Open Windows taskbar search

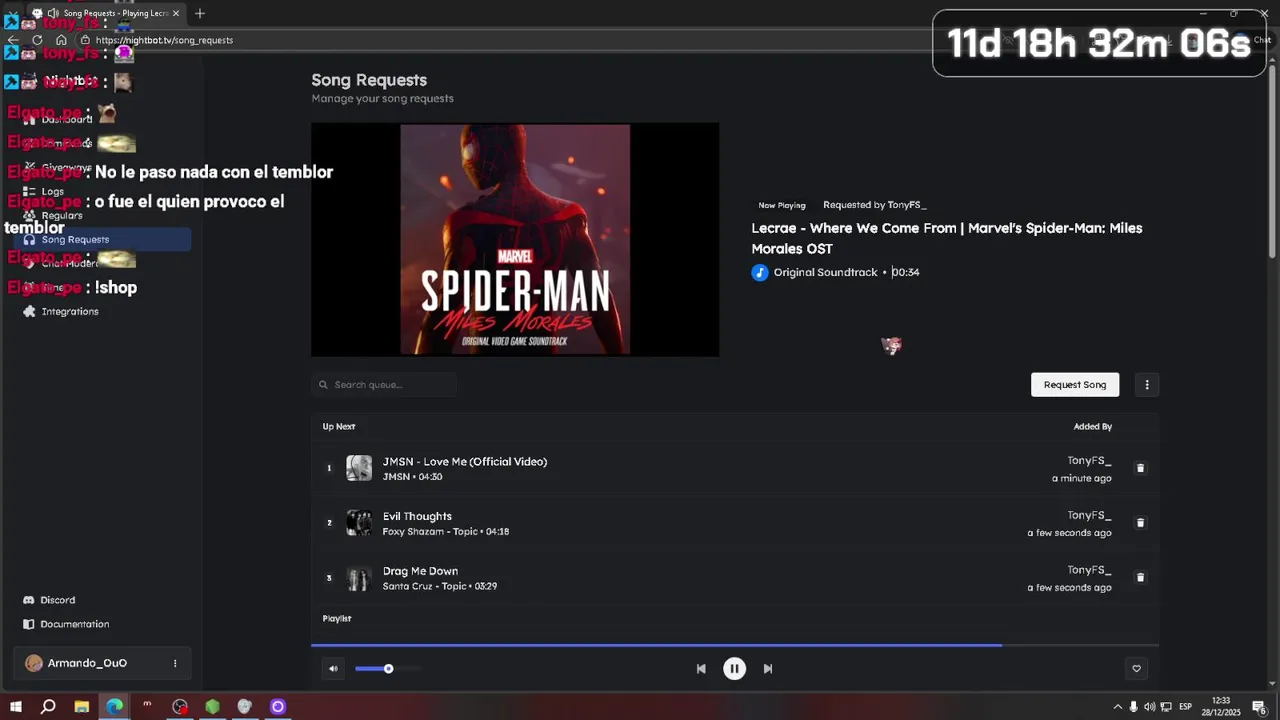[x=48, y=707]
